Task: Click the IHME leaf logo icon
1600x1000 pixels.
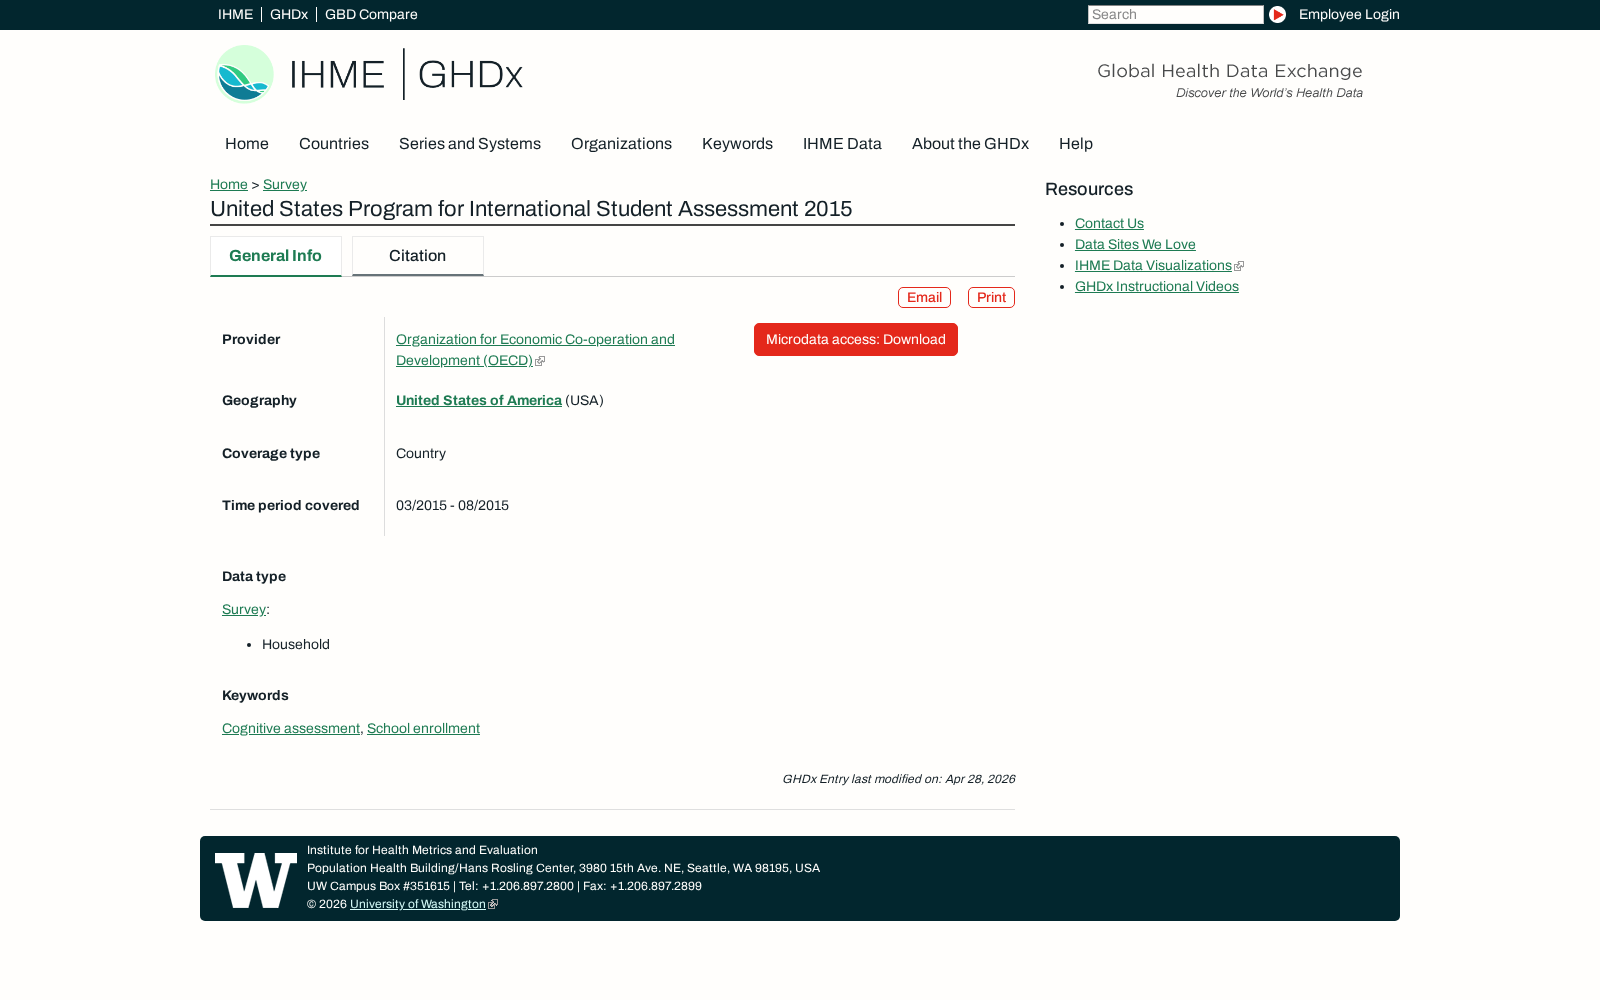Action: tap(245, 74)
